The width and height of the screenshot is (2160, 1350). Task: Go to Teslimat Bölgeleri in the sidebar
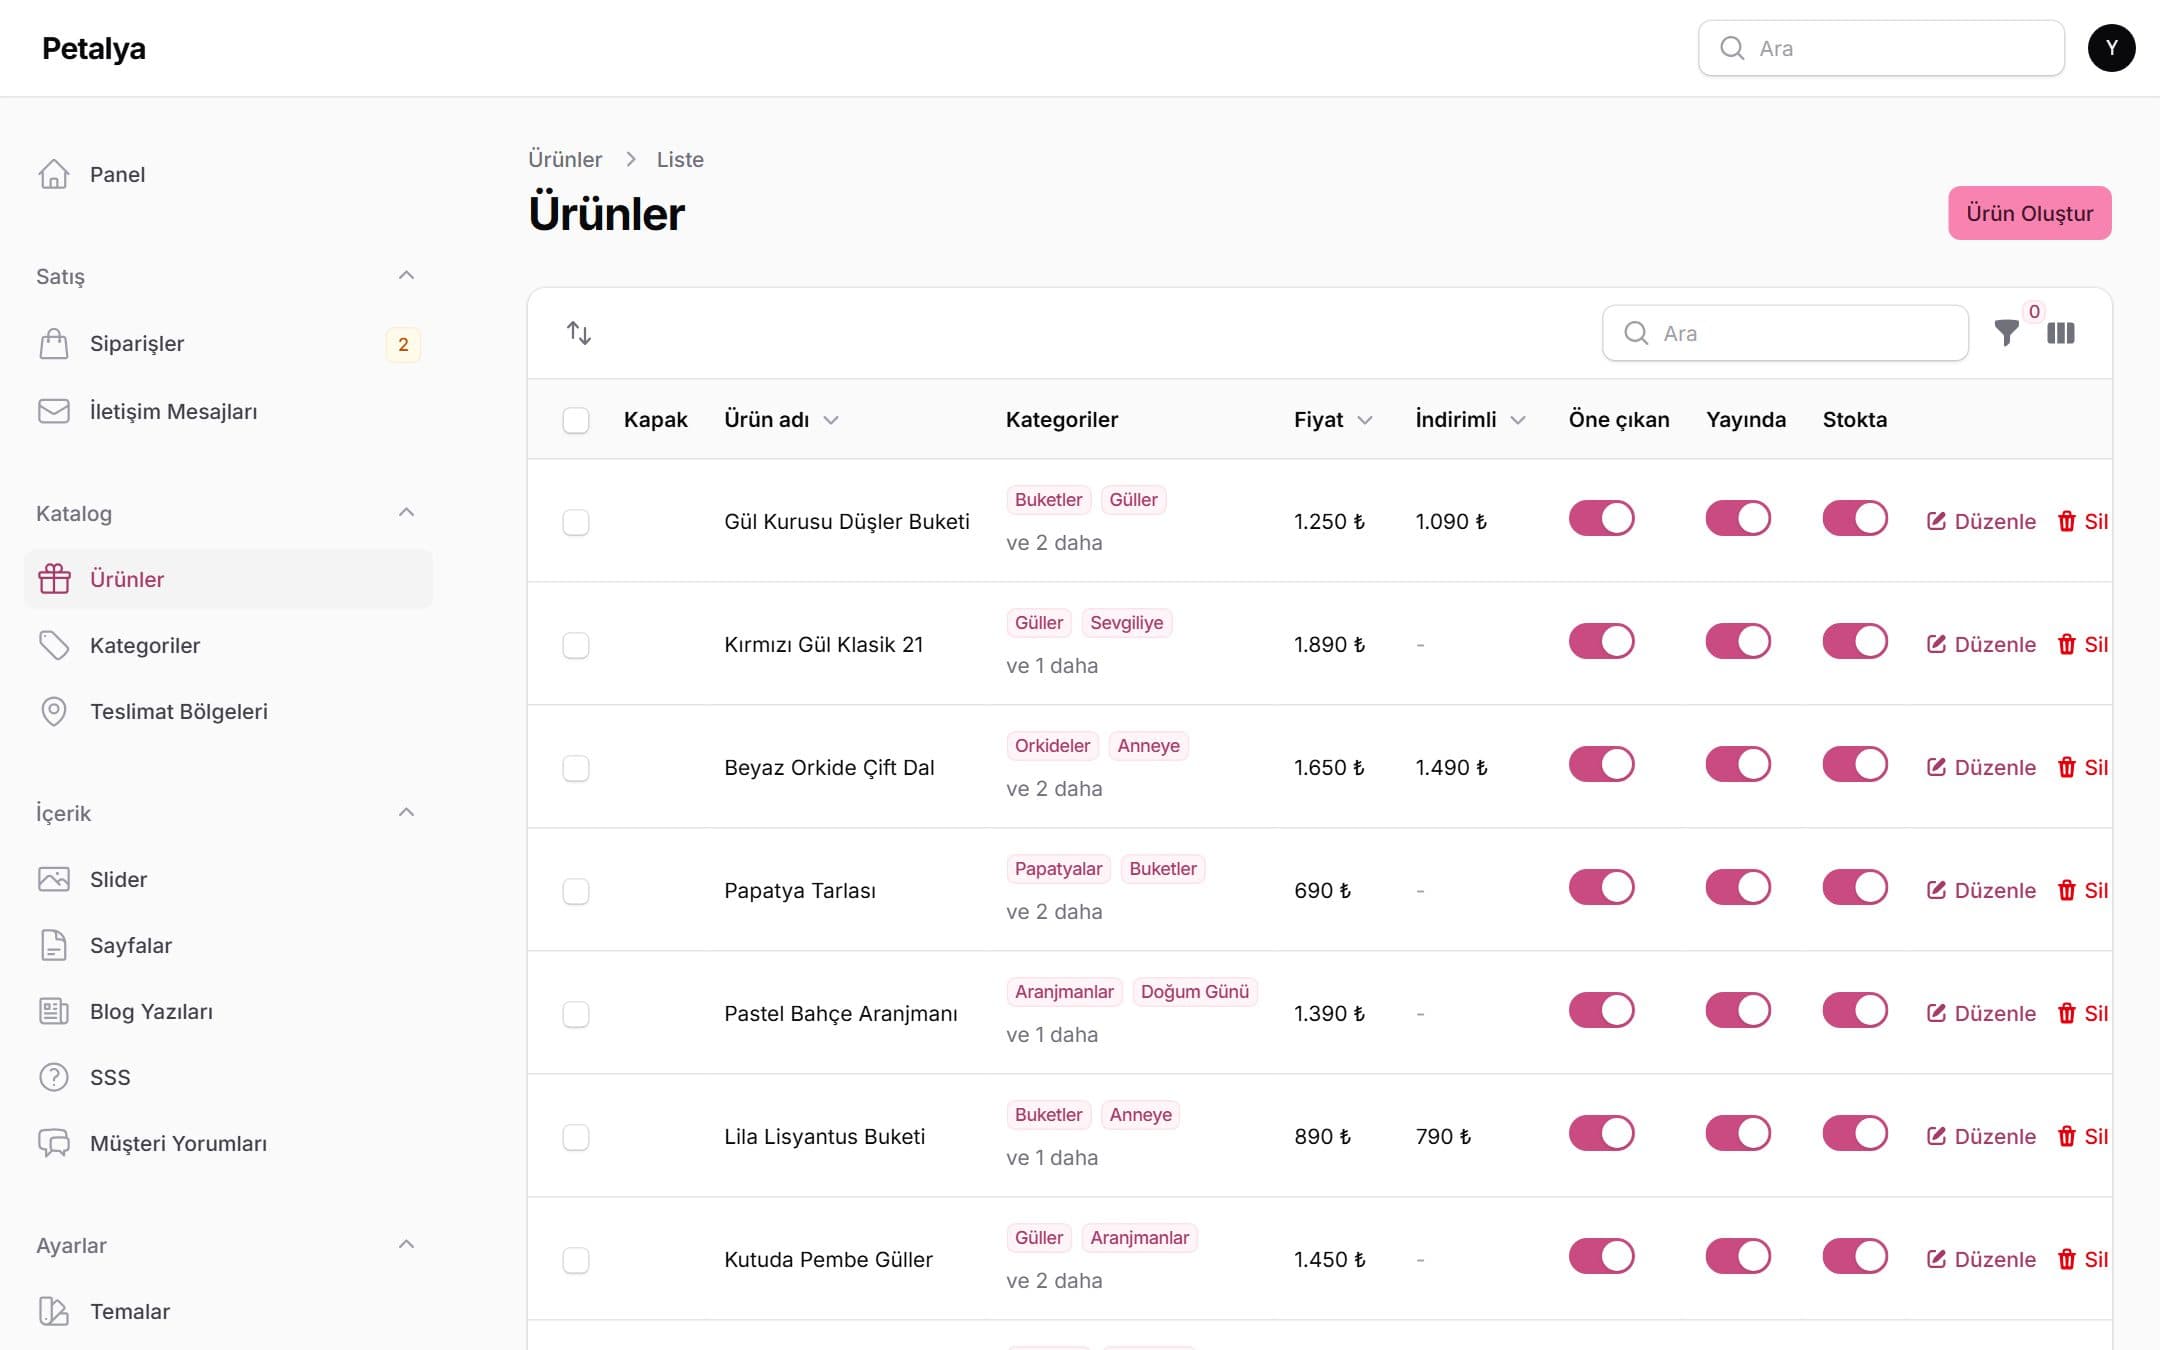(x=228, y=711)
